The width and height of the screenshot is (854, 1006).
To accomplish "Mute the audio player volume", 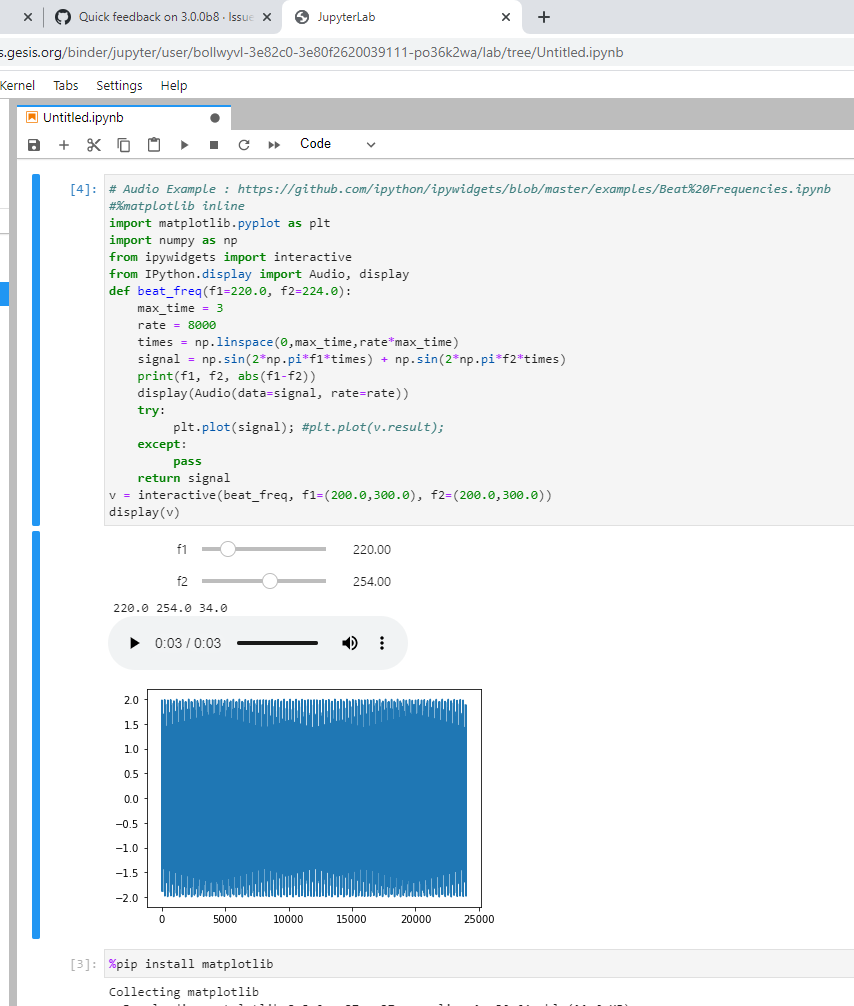I will pos(350,643).
